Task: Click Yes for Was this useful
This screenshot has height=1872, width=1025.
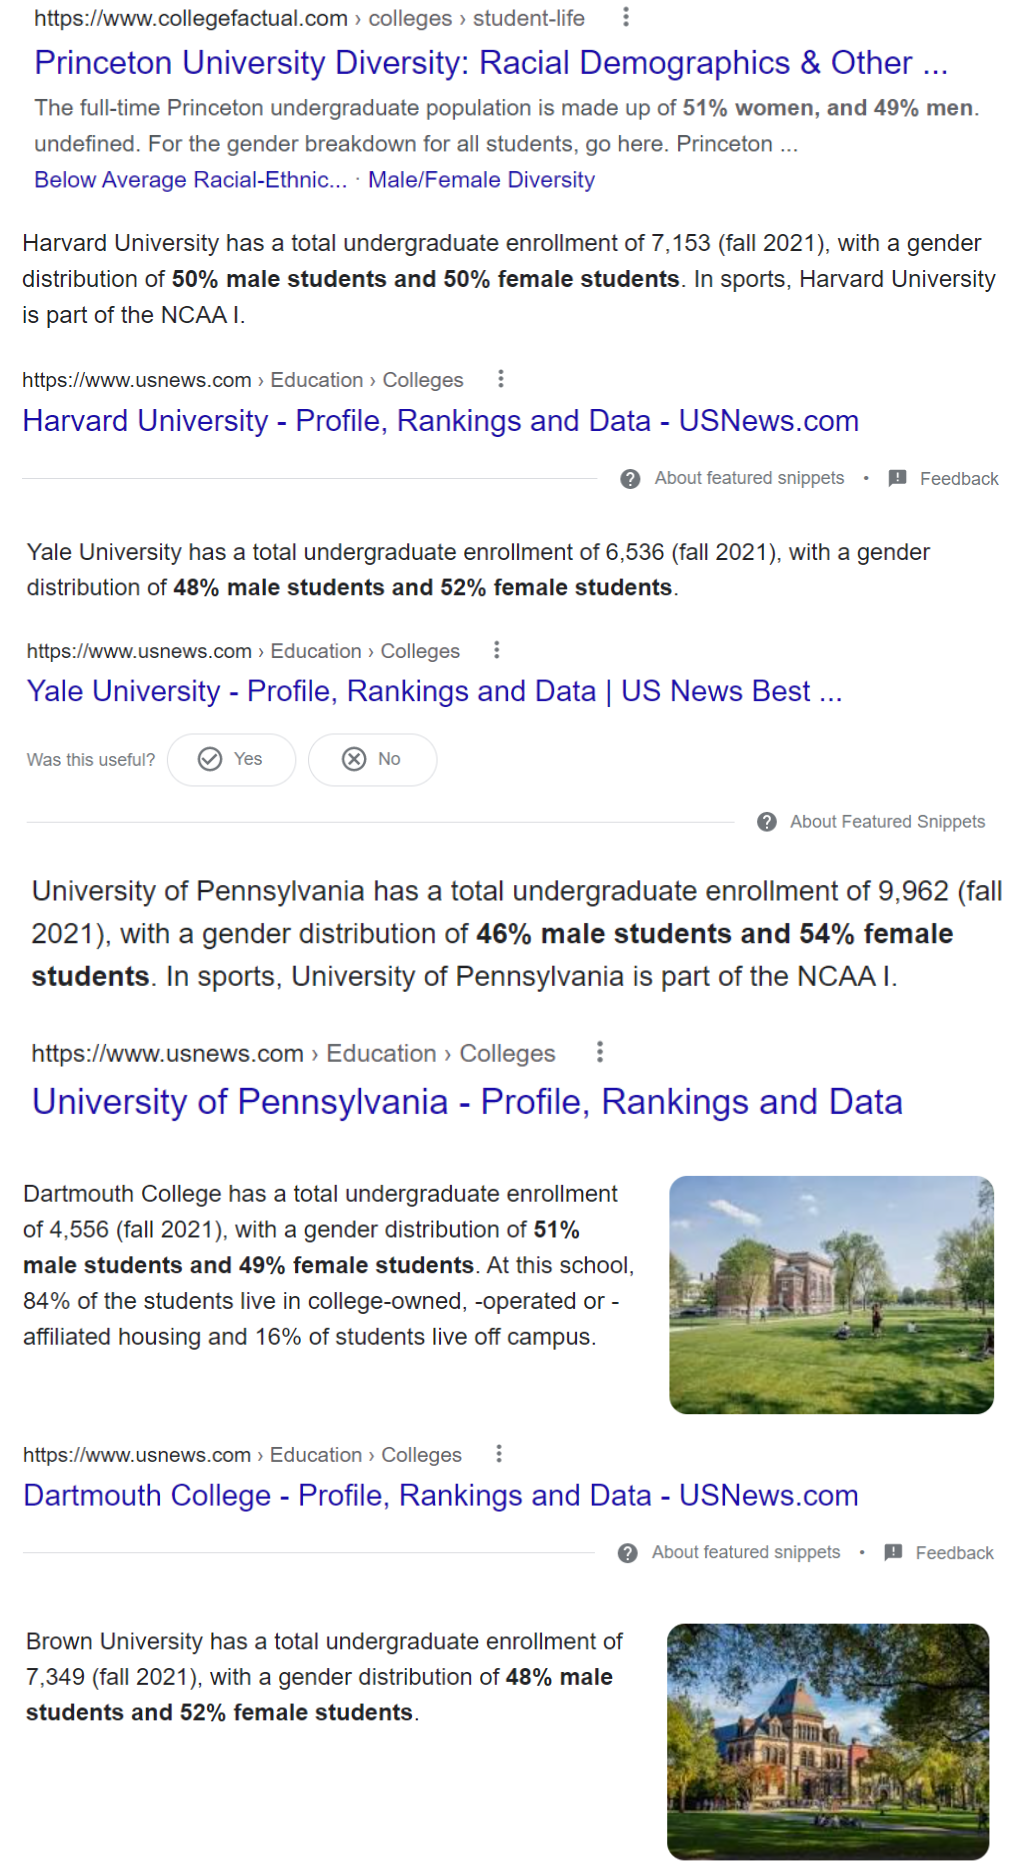Action: pyautogui.click(x=231, y=760)
